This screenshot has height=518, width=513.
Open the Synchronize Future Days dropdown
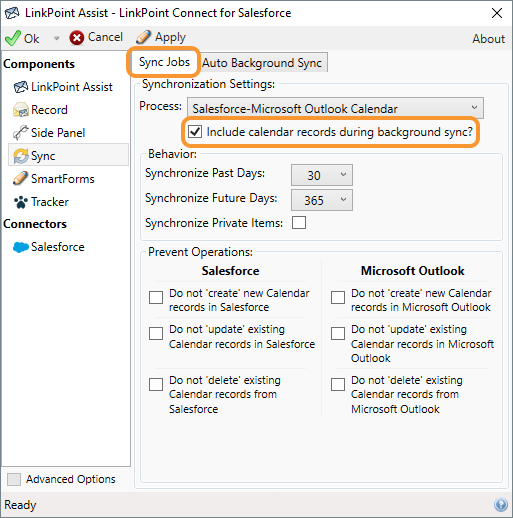(322, 200)
